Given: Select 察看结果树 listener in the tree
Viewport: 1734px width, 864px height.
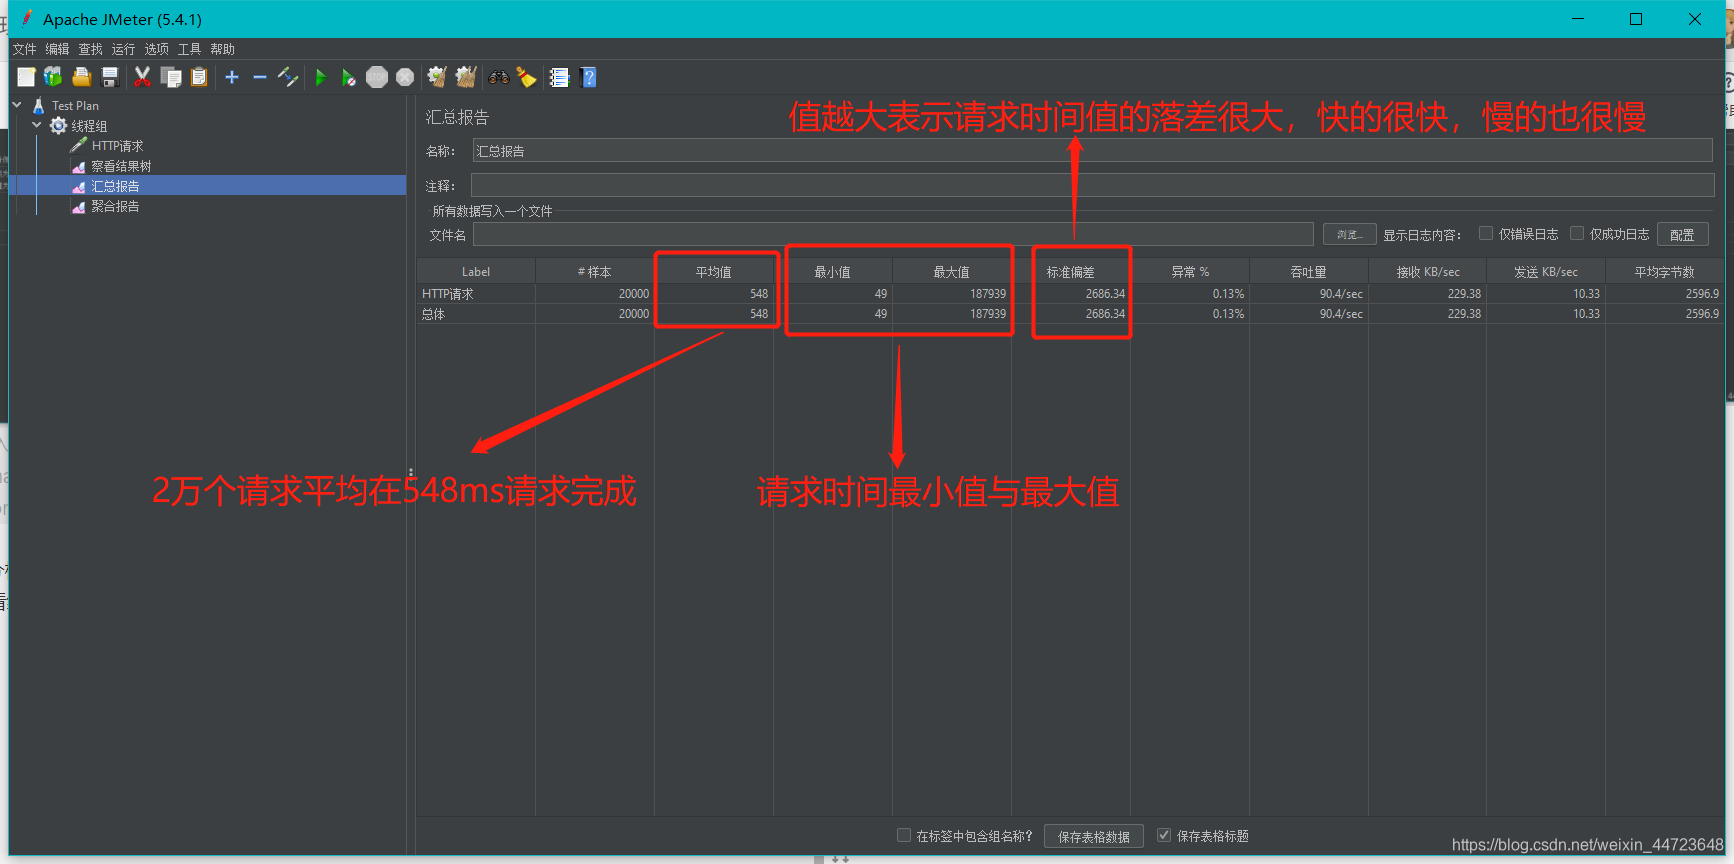Looking at the screenshot, I should click(x=121, y=166).
